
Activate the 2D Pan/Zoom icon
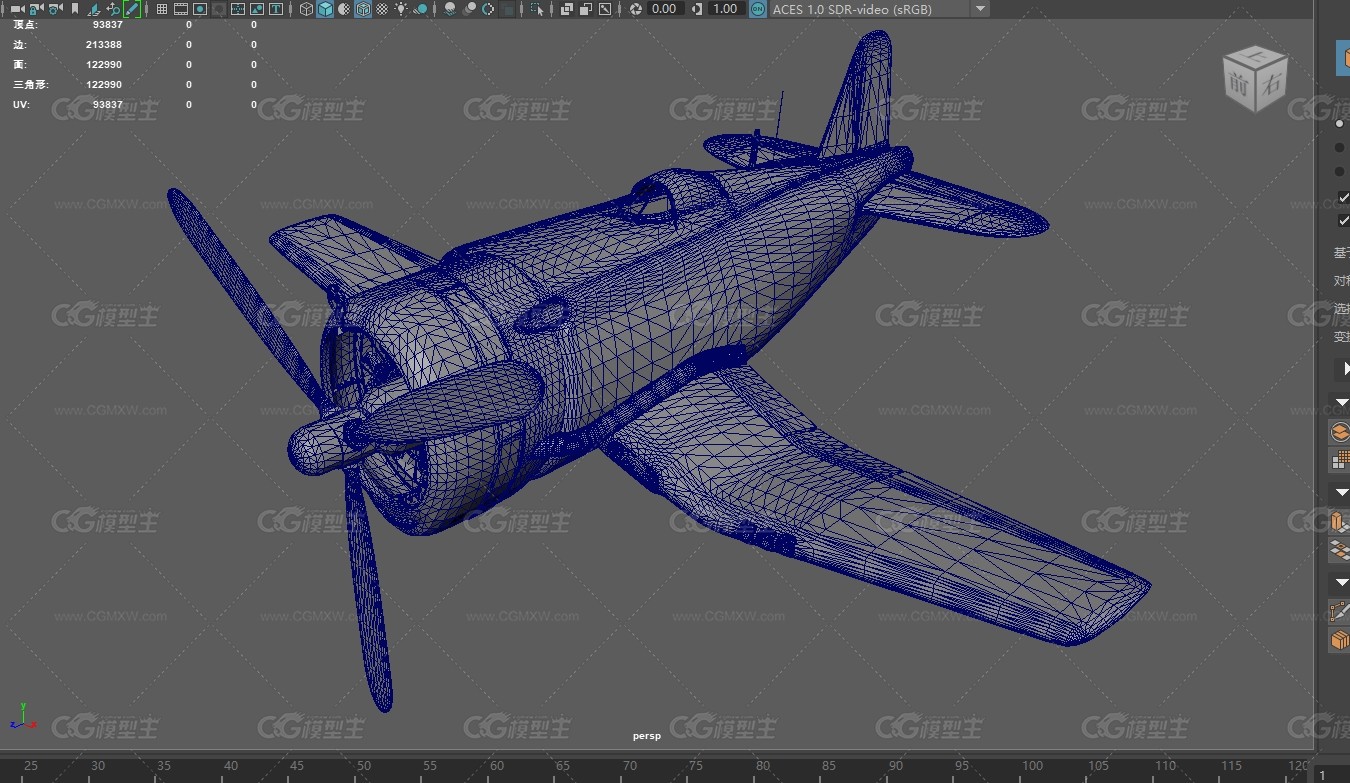(113, 9)
